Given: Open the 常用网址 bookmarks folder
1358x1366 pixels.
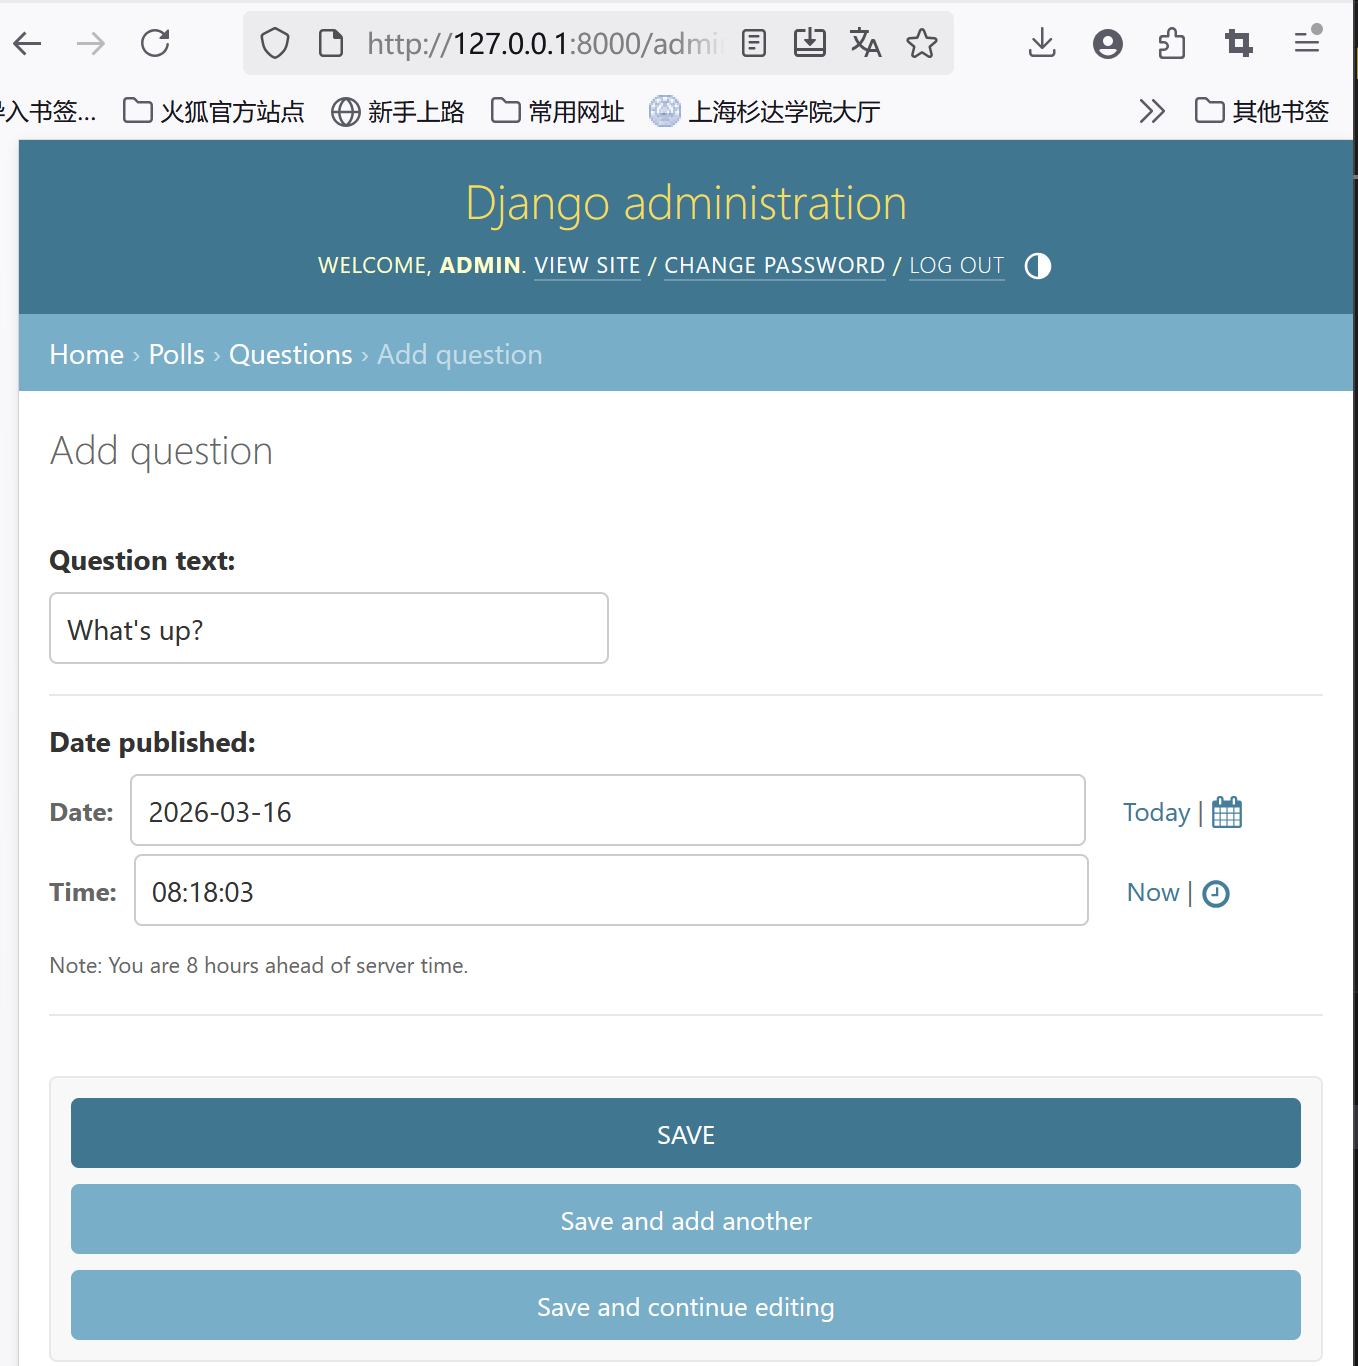Looking at the screenshot, I should pyautogui.click(x=558, y=111).
